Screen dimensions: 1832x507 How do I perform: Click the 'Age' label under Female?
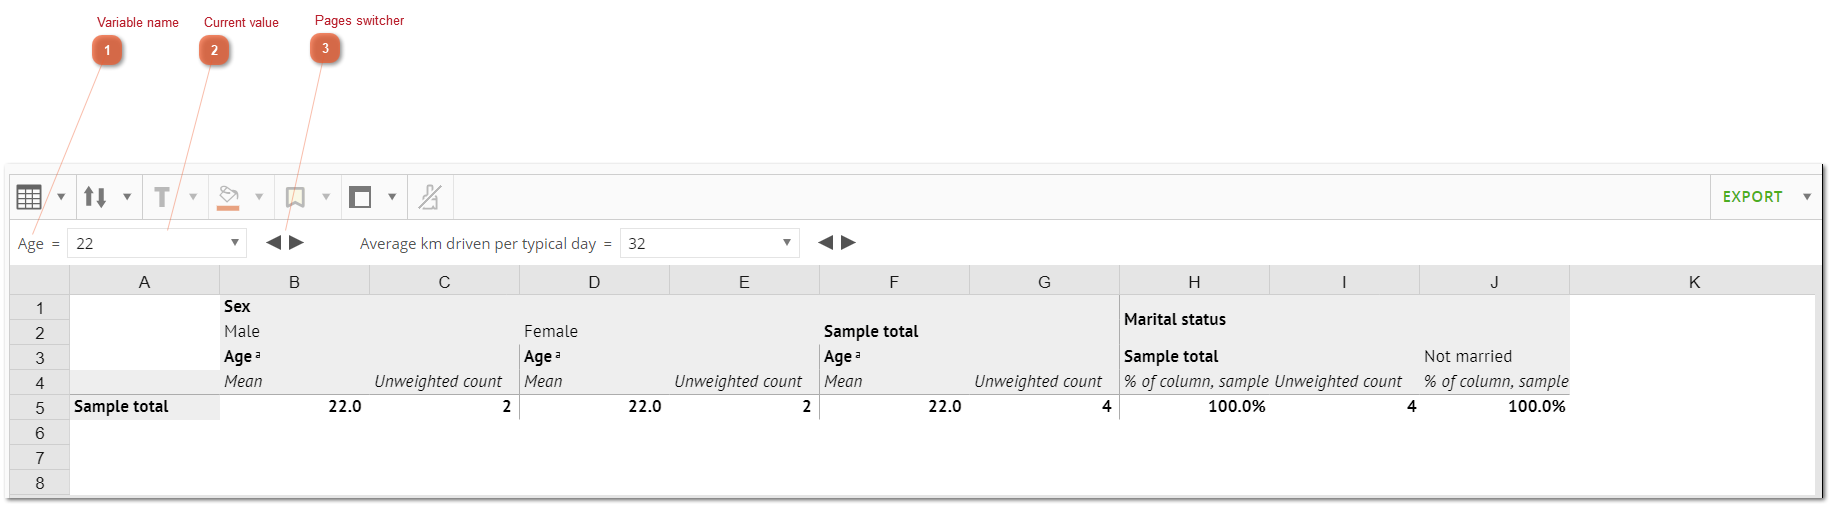[x=538, y=357]
